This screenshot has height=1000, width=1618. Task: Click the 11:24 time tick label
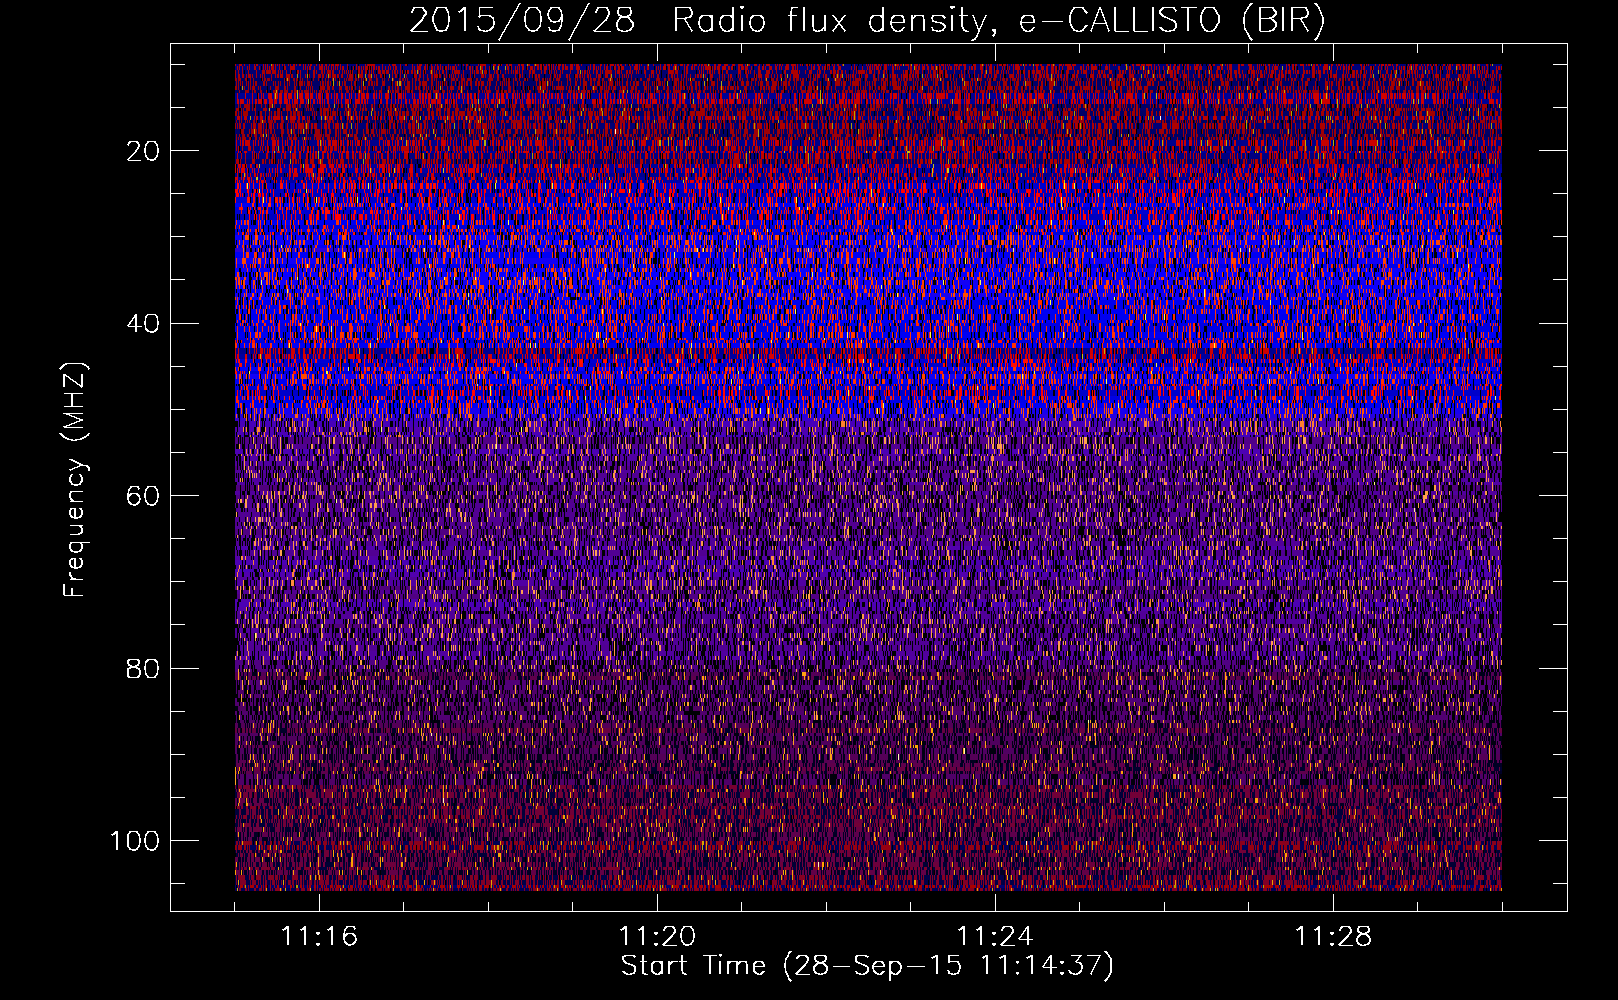[995, 936]
